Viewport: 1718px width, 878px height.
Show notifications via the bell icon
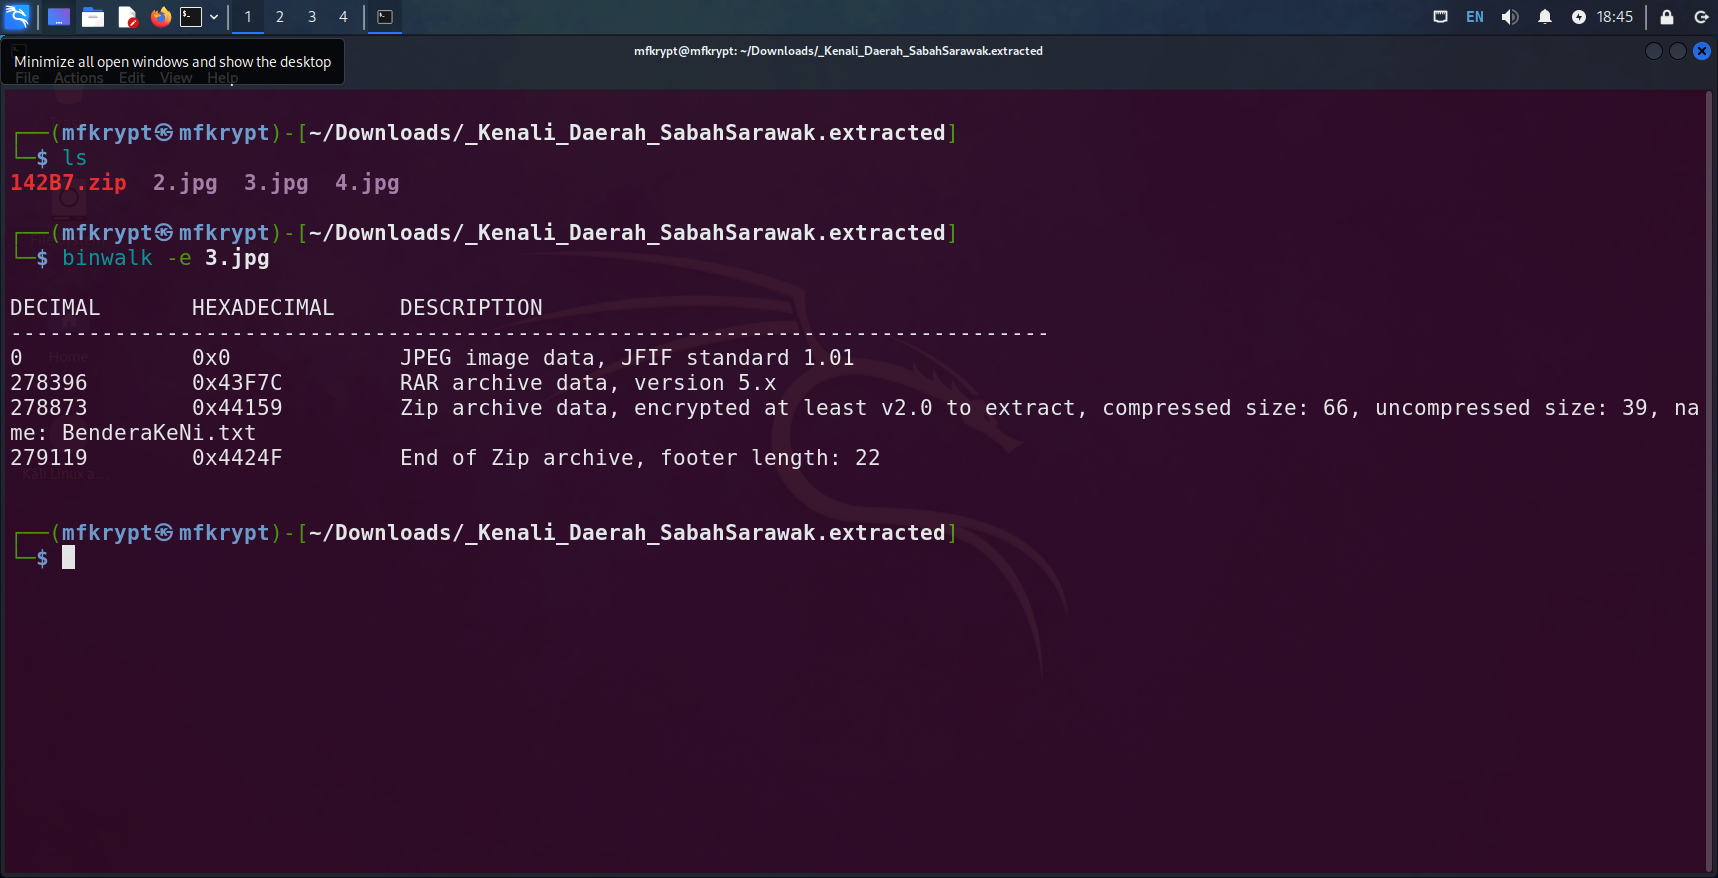coord(1544,17)
